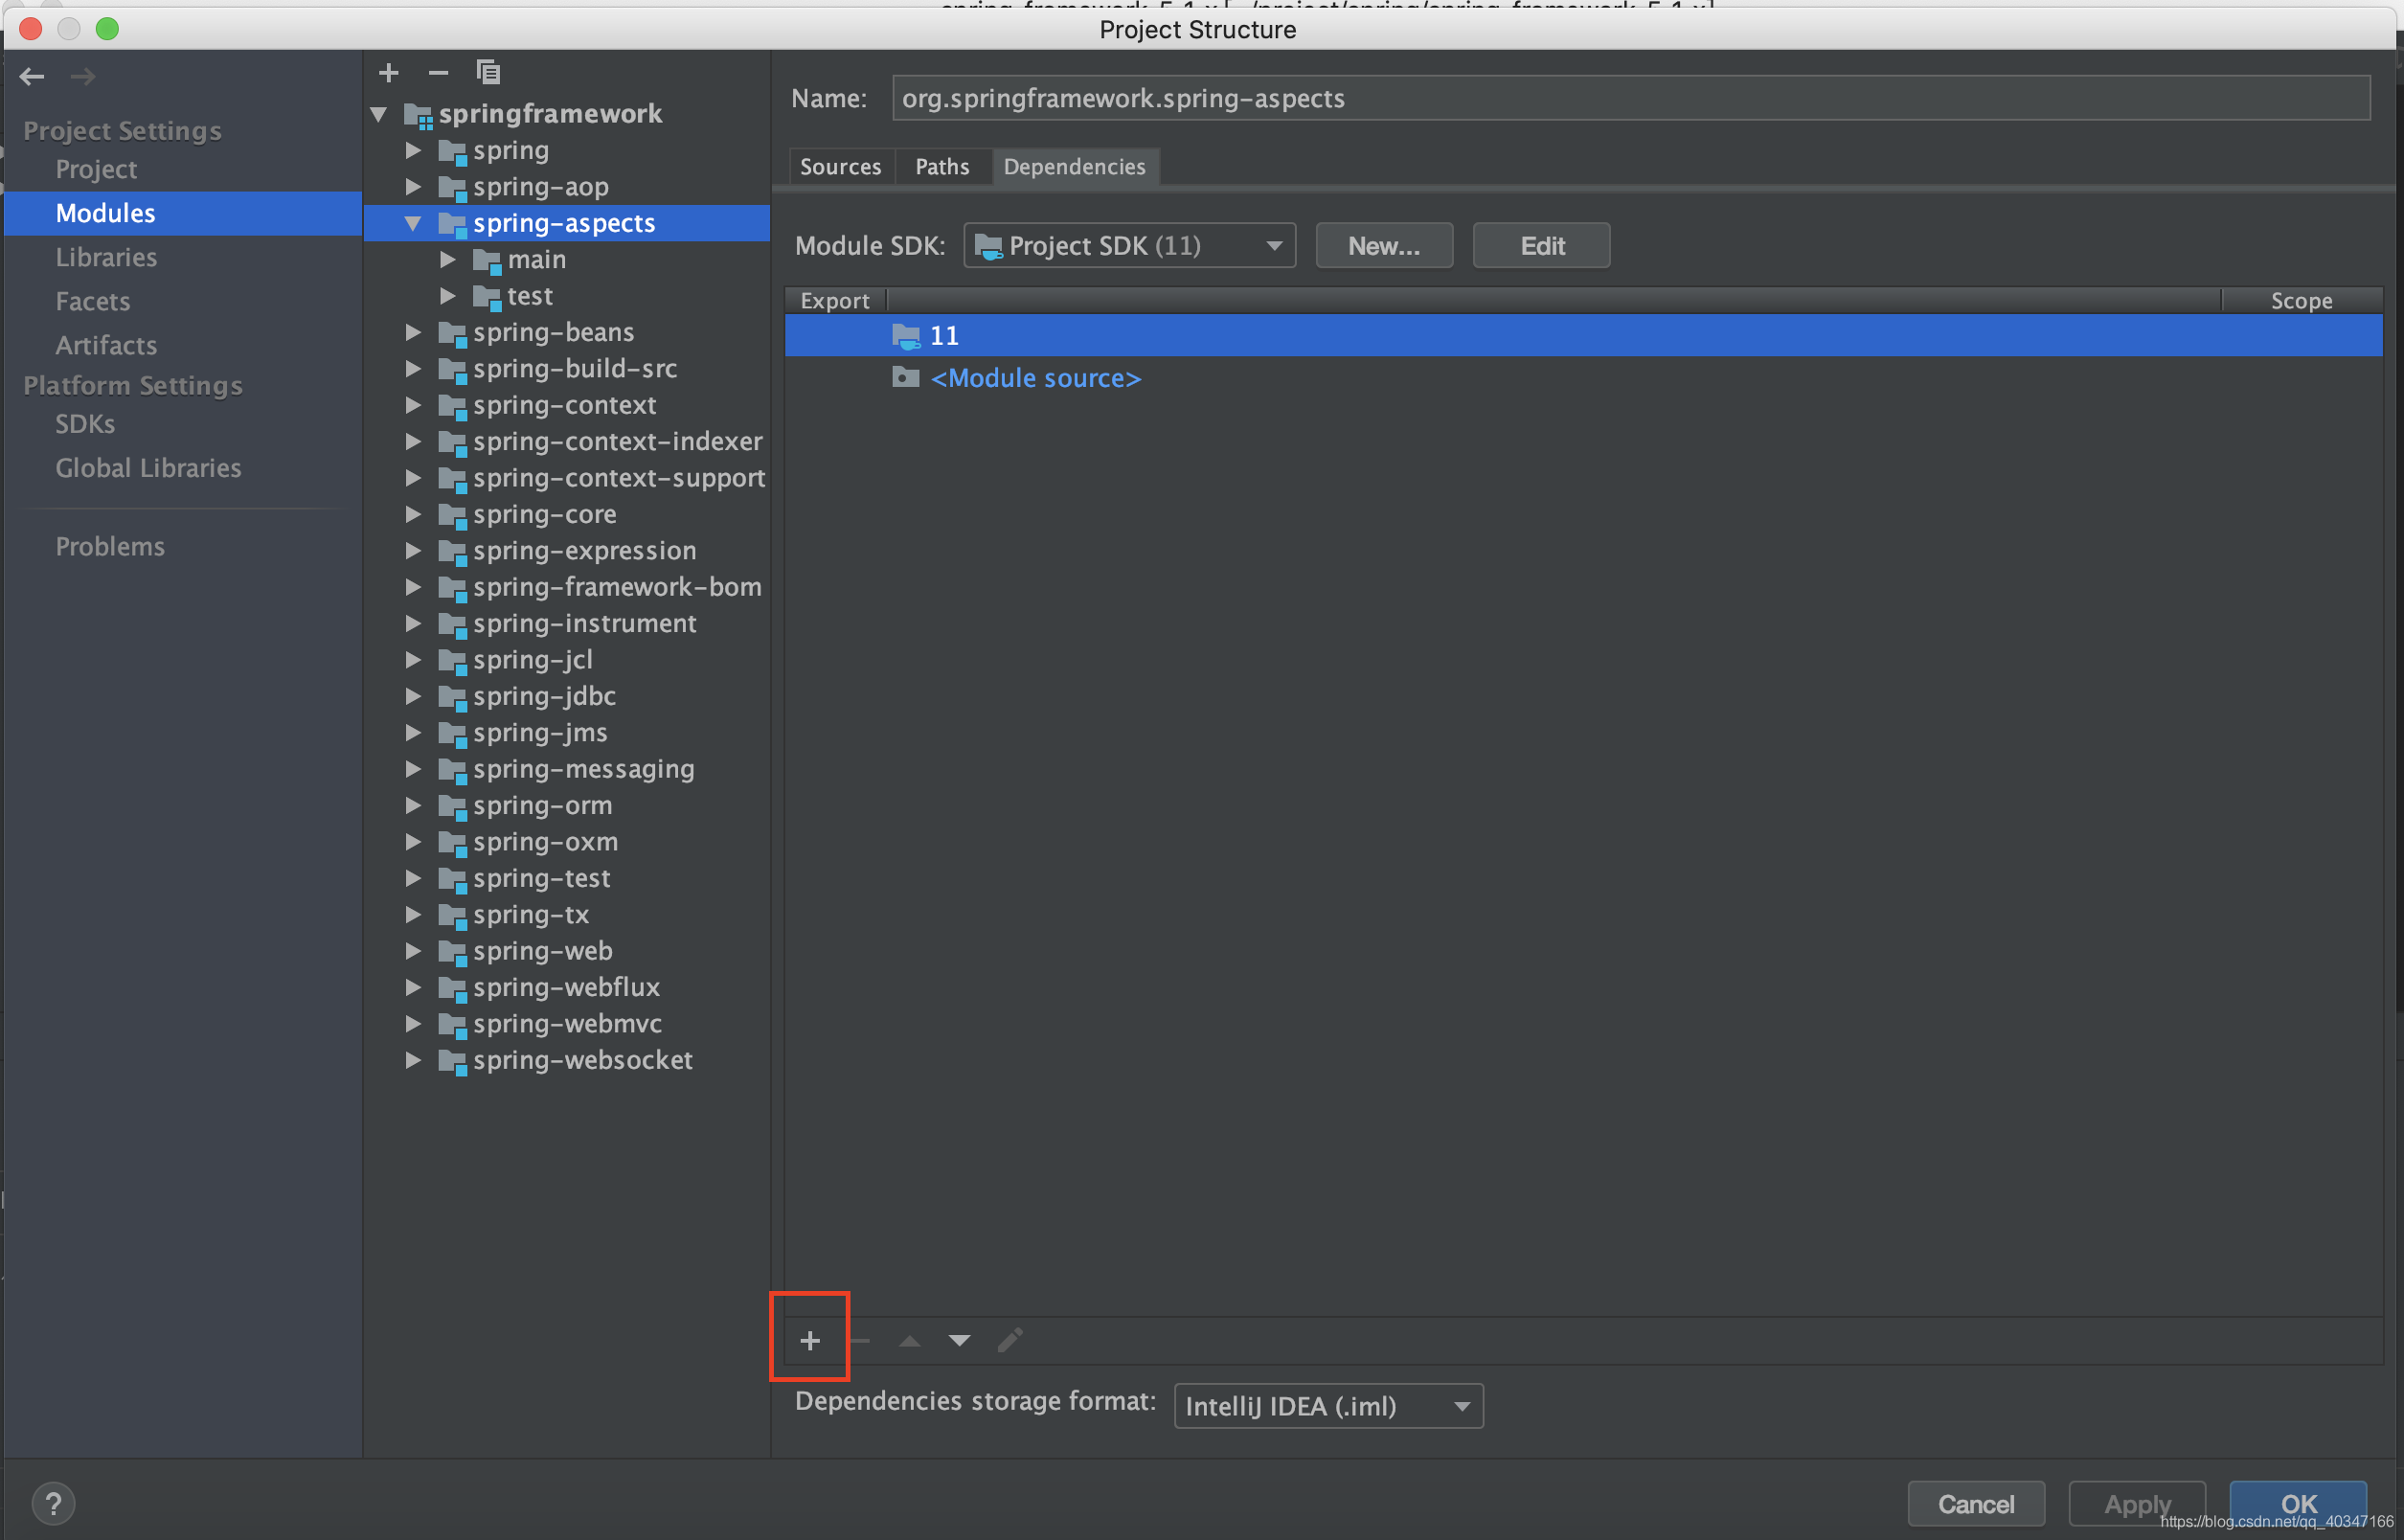Image resolution: width=2404 pixels, height=1540 pixels.
Task: Click the New SDK button
Action: (x=1382, y=243)
